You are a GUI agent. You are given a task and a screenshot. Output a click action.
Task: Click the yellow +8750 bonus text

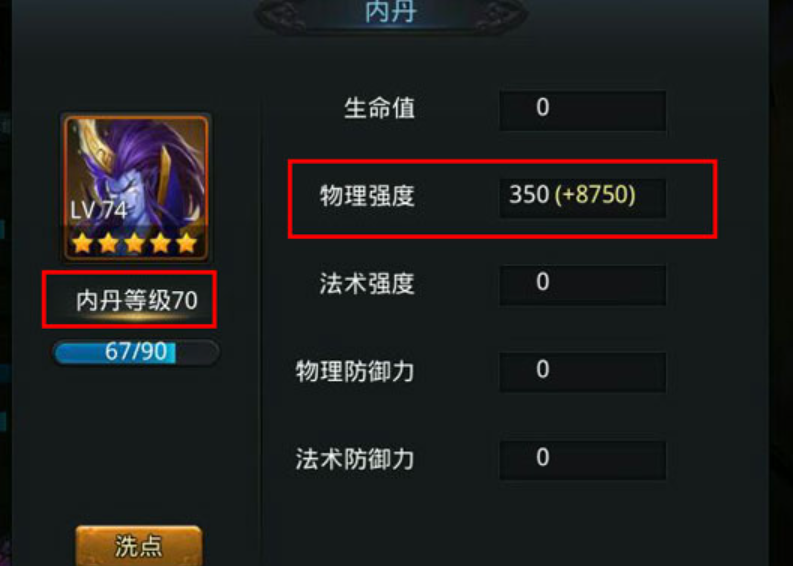tap(595, 195)
